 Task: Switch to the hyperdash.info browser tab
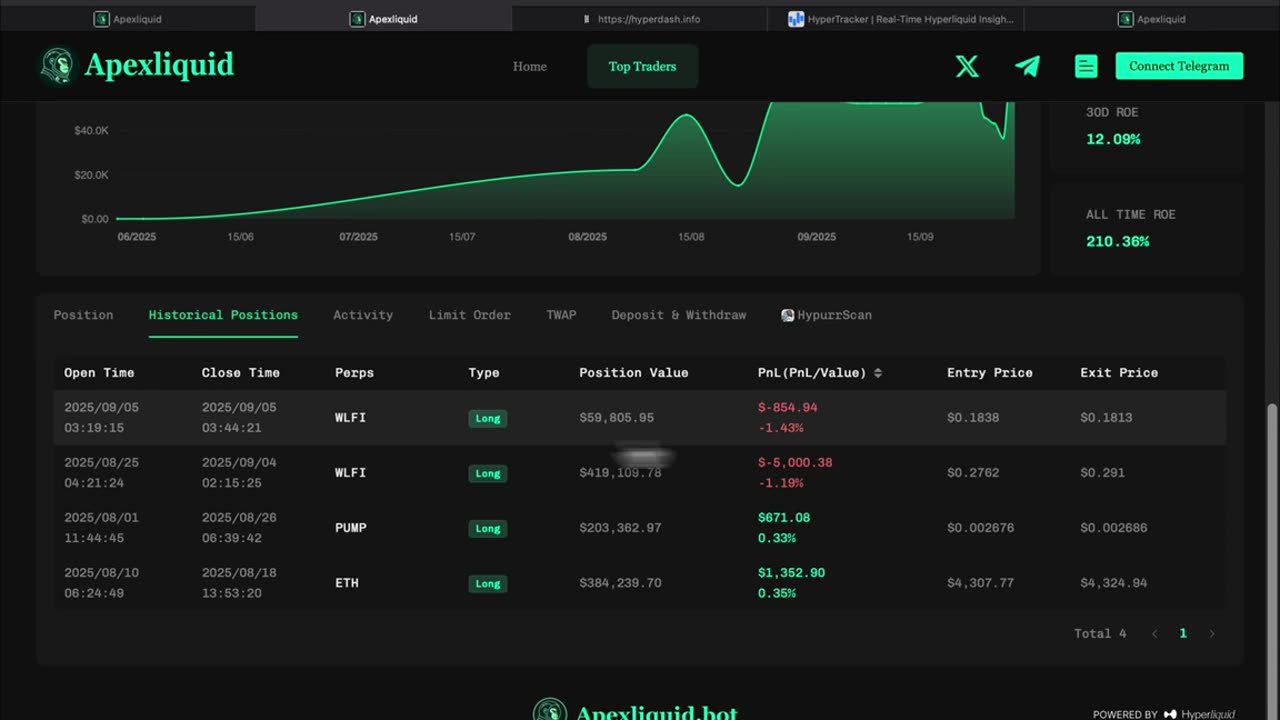click(640, 19)
